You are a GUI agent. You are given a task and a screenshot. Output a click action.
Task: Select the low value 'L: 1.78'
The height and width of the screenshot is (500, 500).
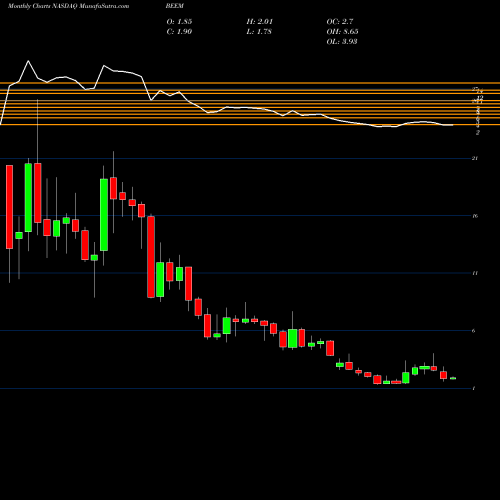(x=259, y=31)
